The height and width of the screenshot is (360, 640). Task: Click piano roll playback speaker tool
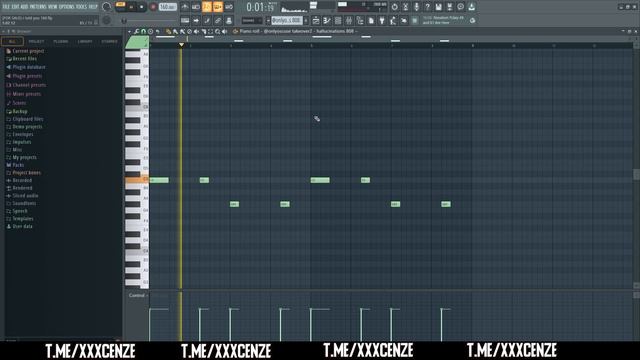tap(224, 31)
